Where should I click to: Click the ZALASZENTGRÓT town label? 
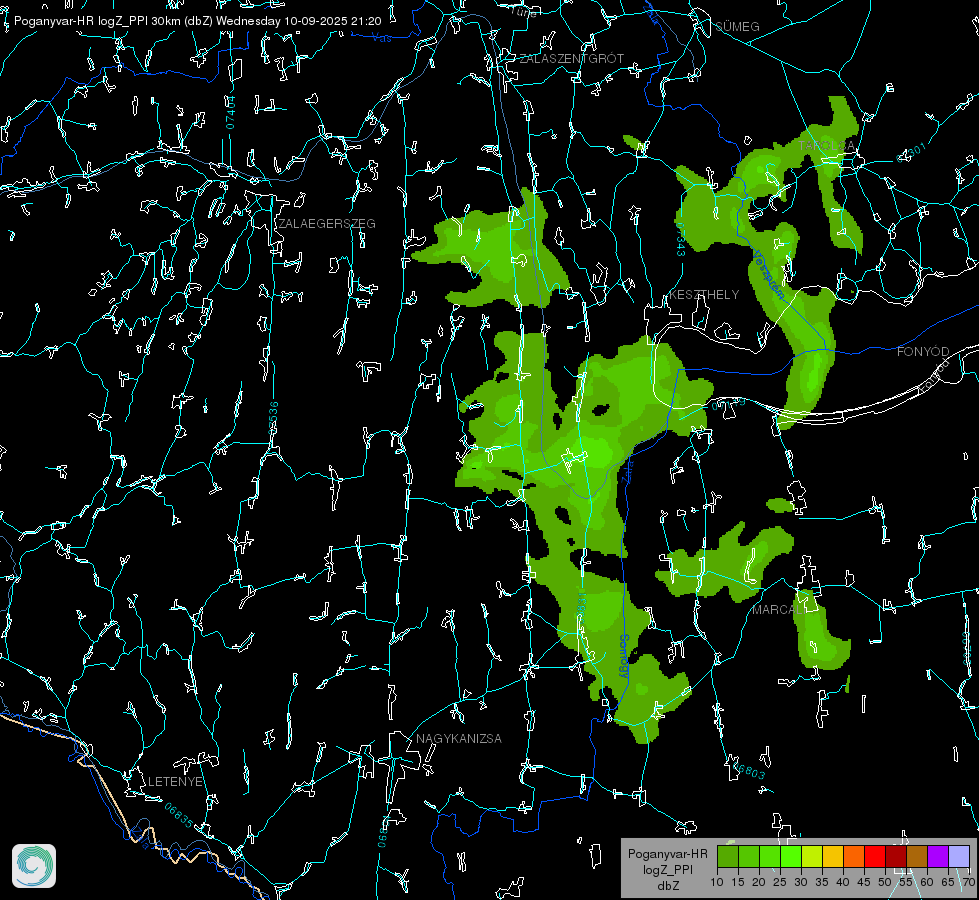coord(572,58)
